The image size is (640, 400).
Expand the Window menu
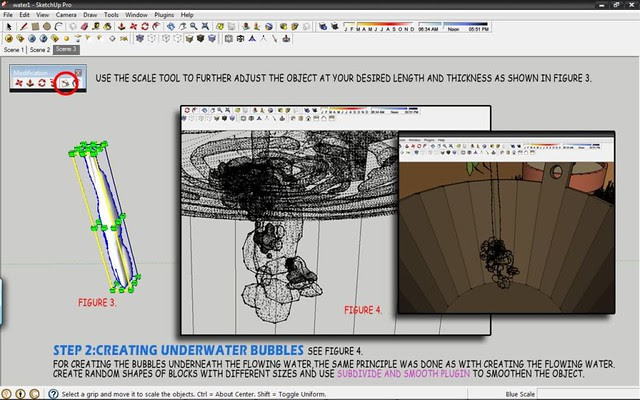click(x=137, y=16)
